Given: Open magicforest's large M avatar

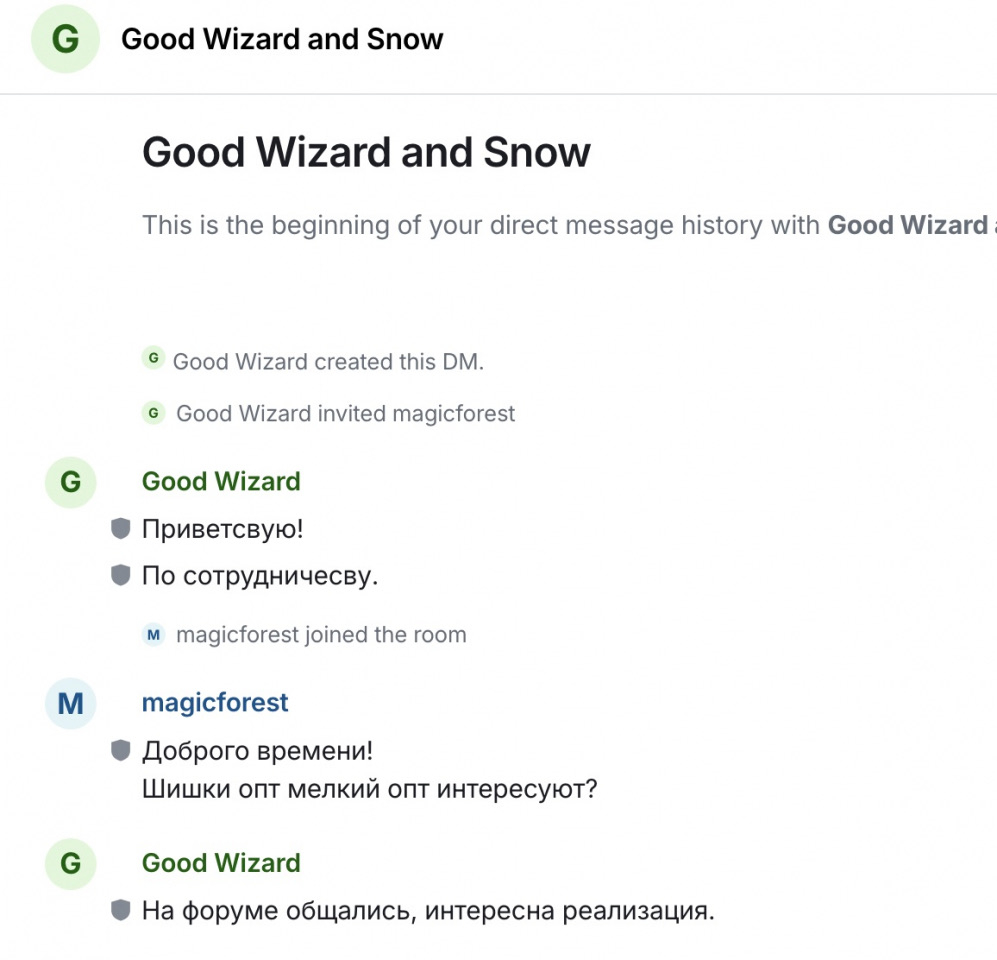Looking at the screenshot, I should tap(71, 703).
